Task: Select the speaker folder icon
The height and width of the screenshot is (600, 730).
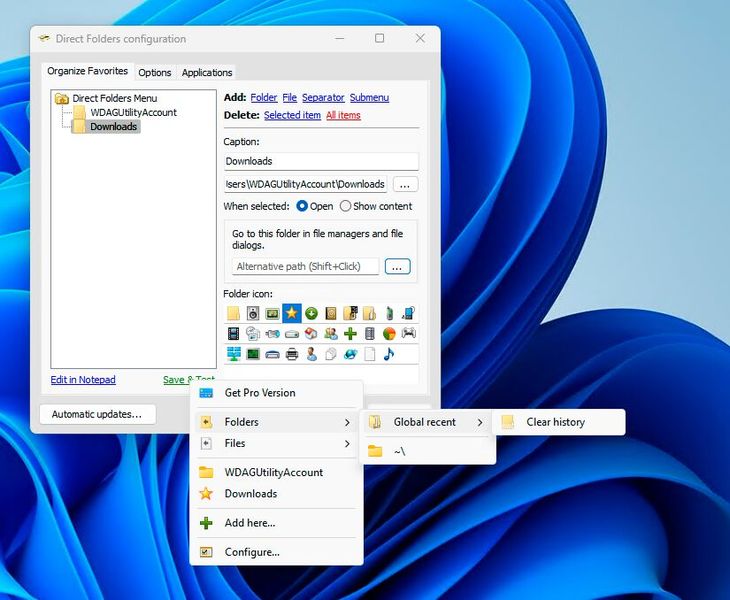Action: coord(253,313)
